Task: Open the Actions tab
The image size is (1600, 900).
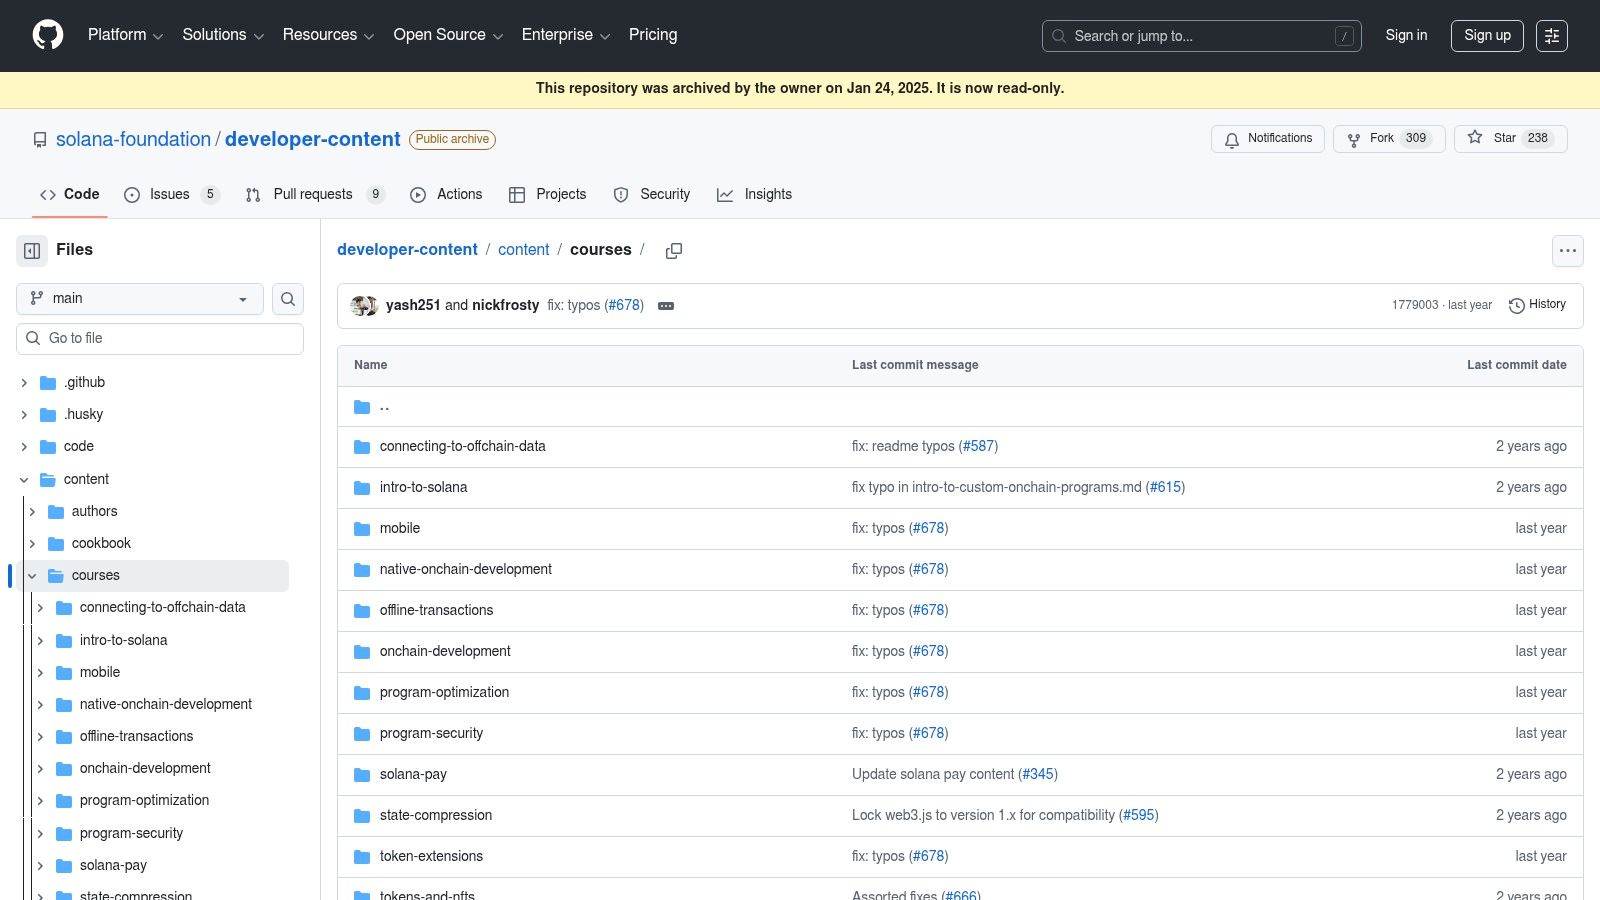Action: [x=446, y=195]
